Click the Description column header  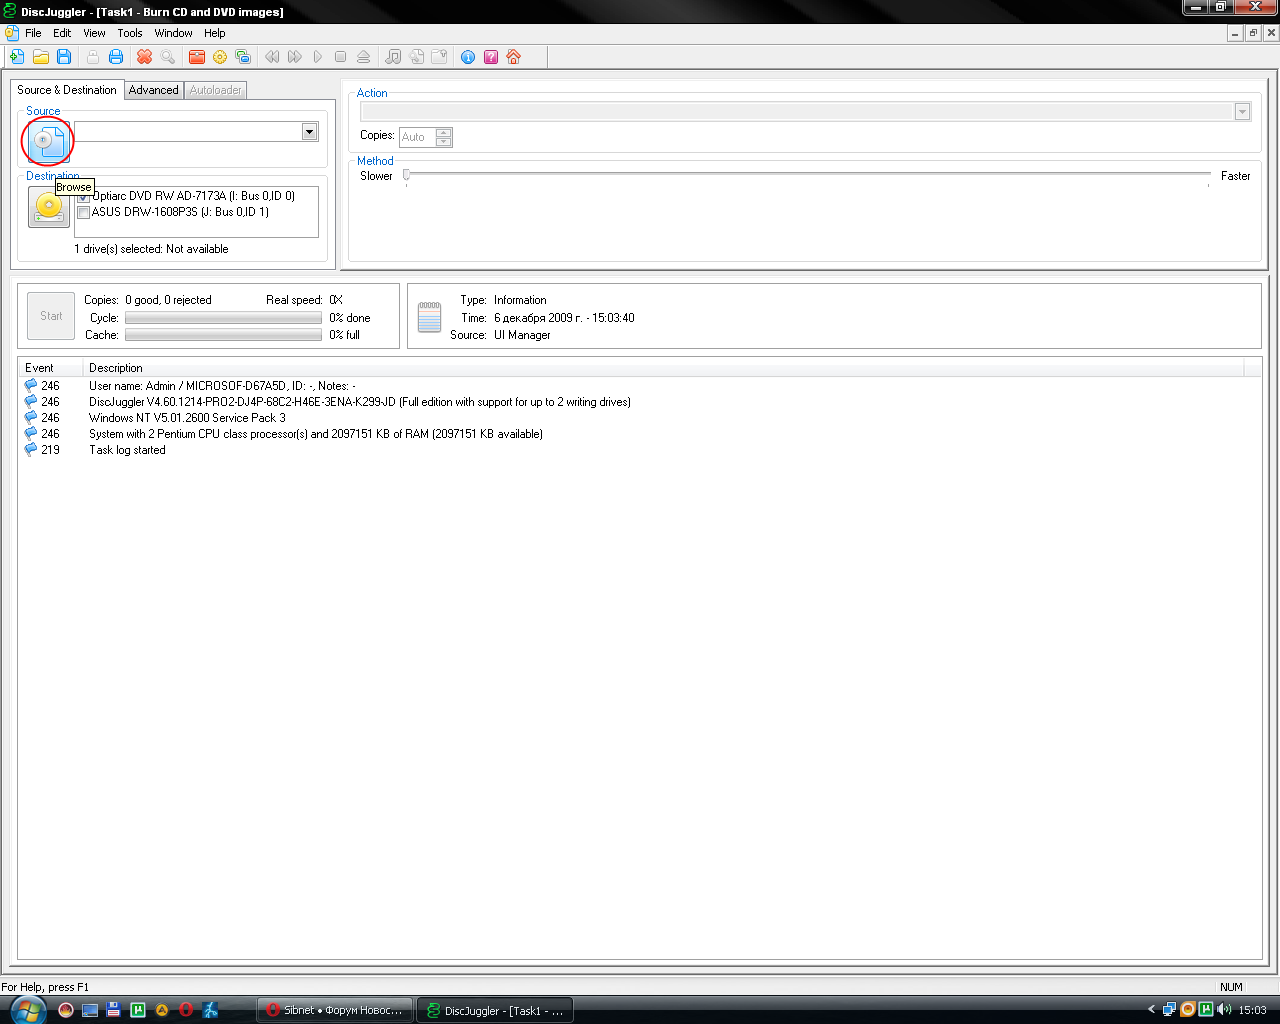(x=664, y=368)
